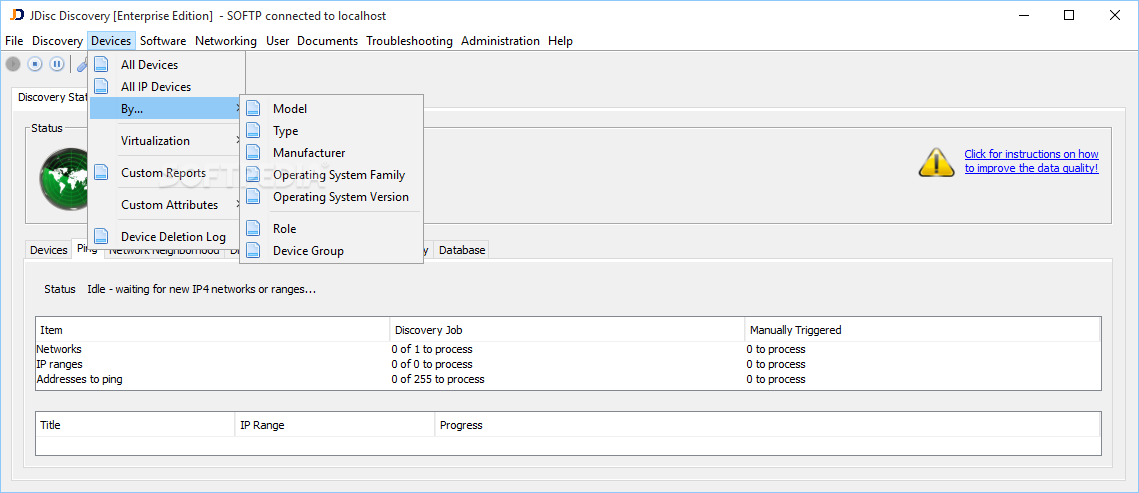Expand the By... submenu entry

[x=167, y=109]
